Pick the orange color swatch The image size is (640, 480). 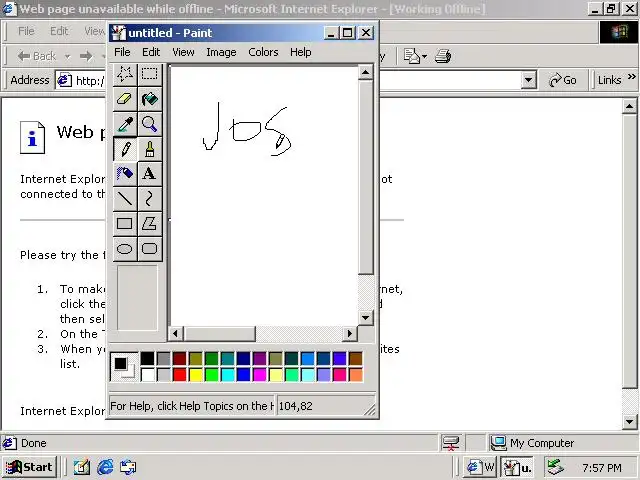(x=356, y=374)
